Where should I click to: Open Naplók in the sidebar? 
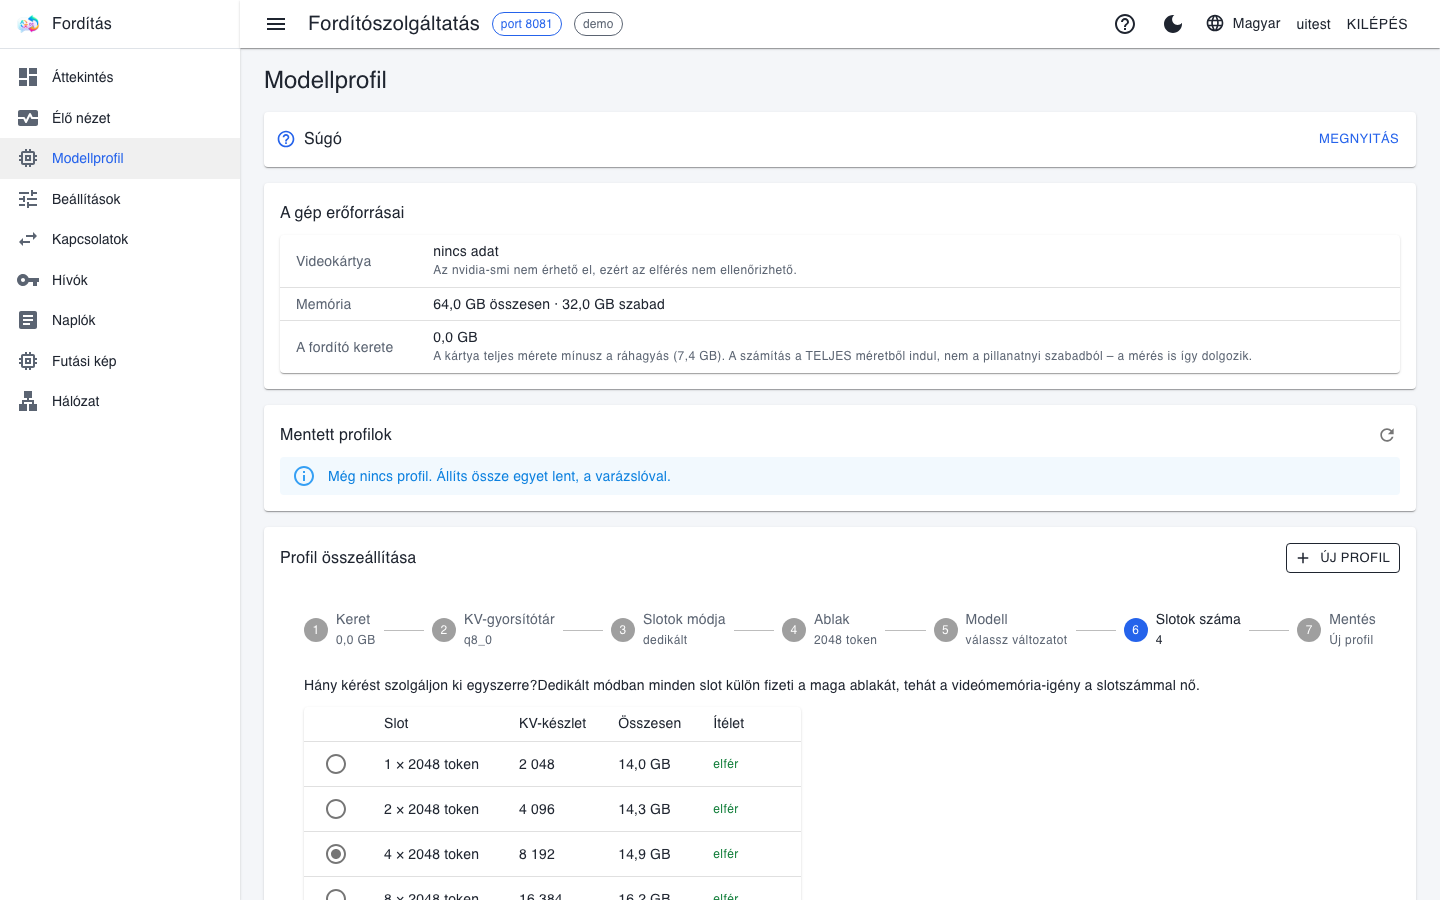[120, 320]
